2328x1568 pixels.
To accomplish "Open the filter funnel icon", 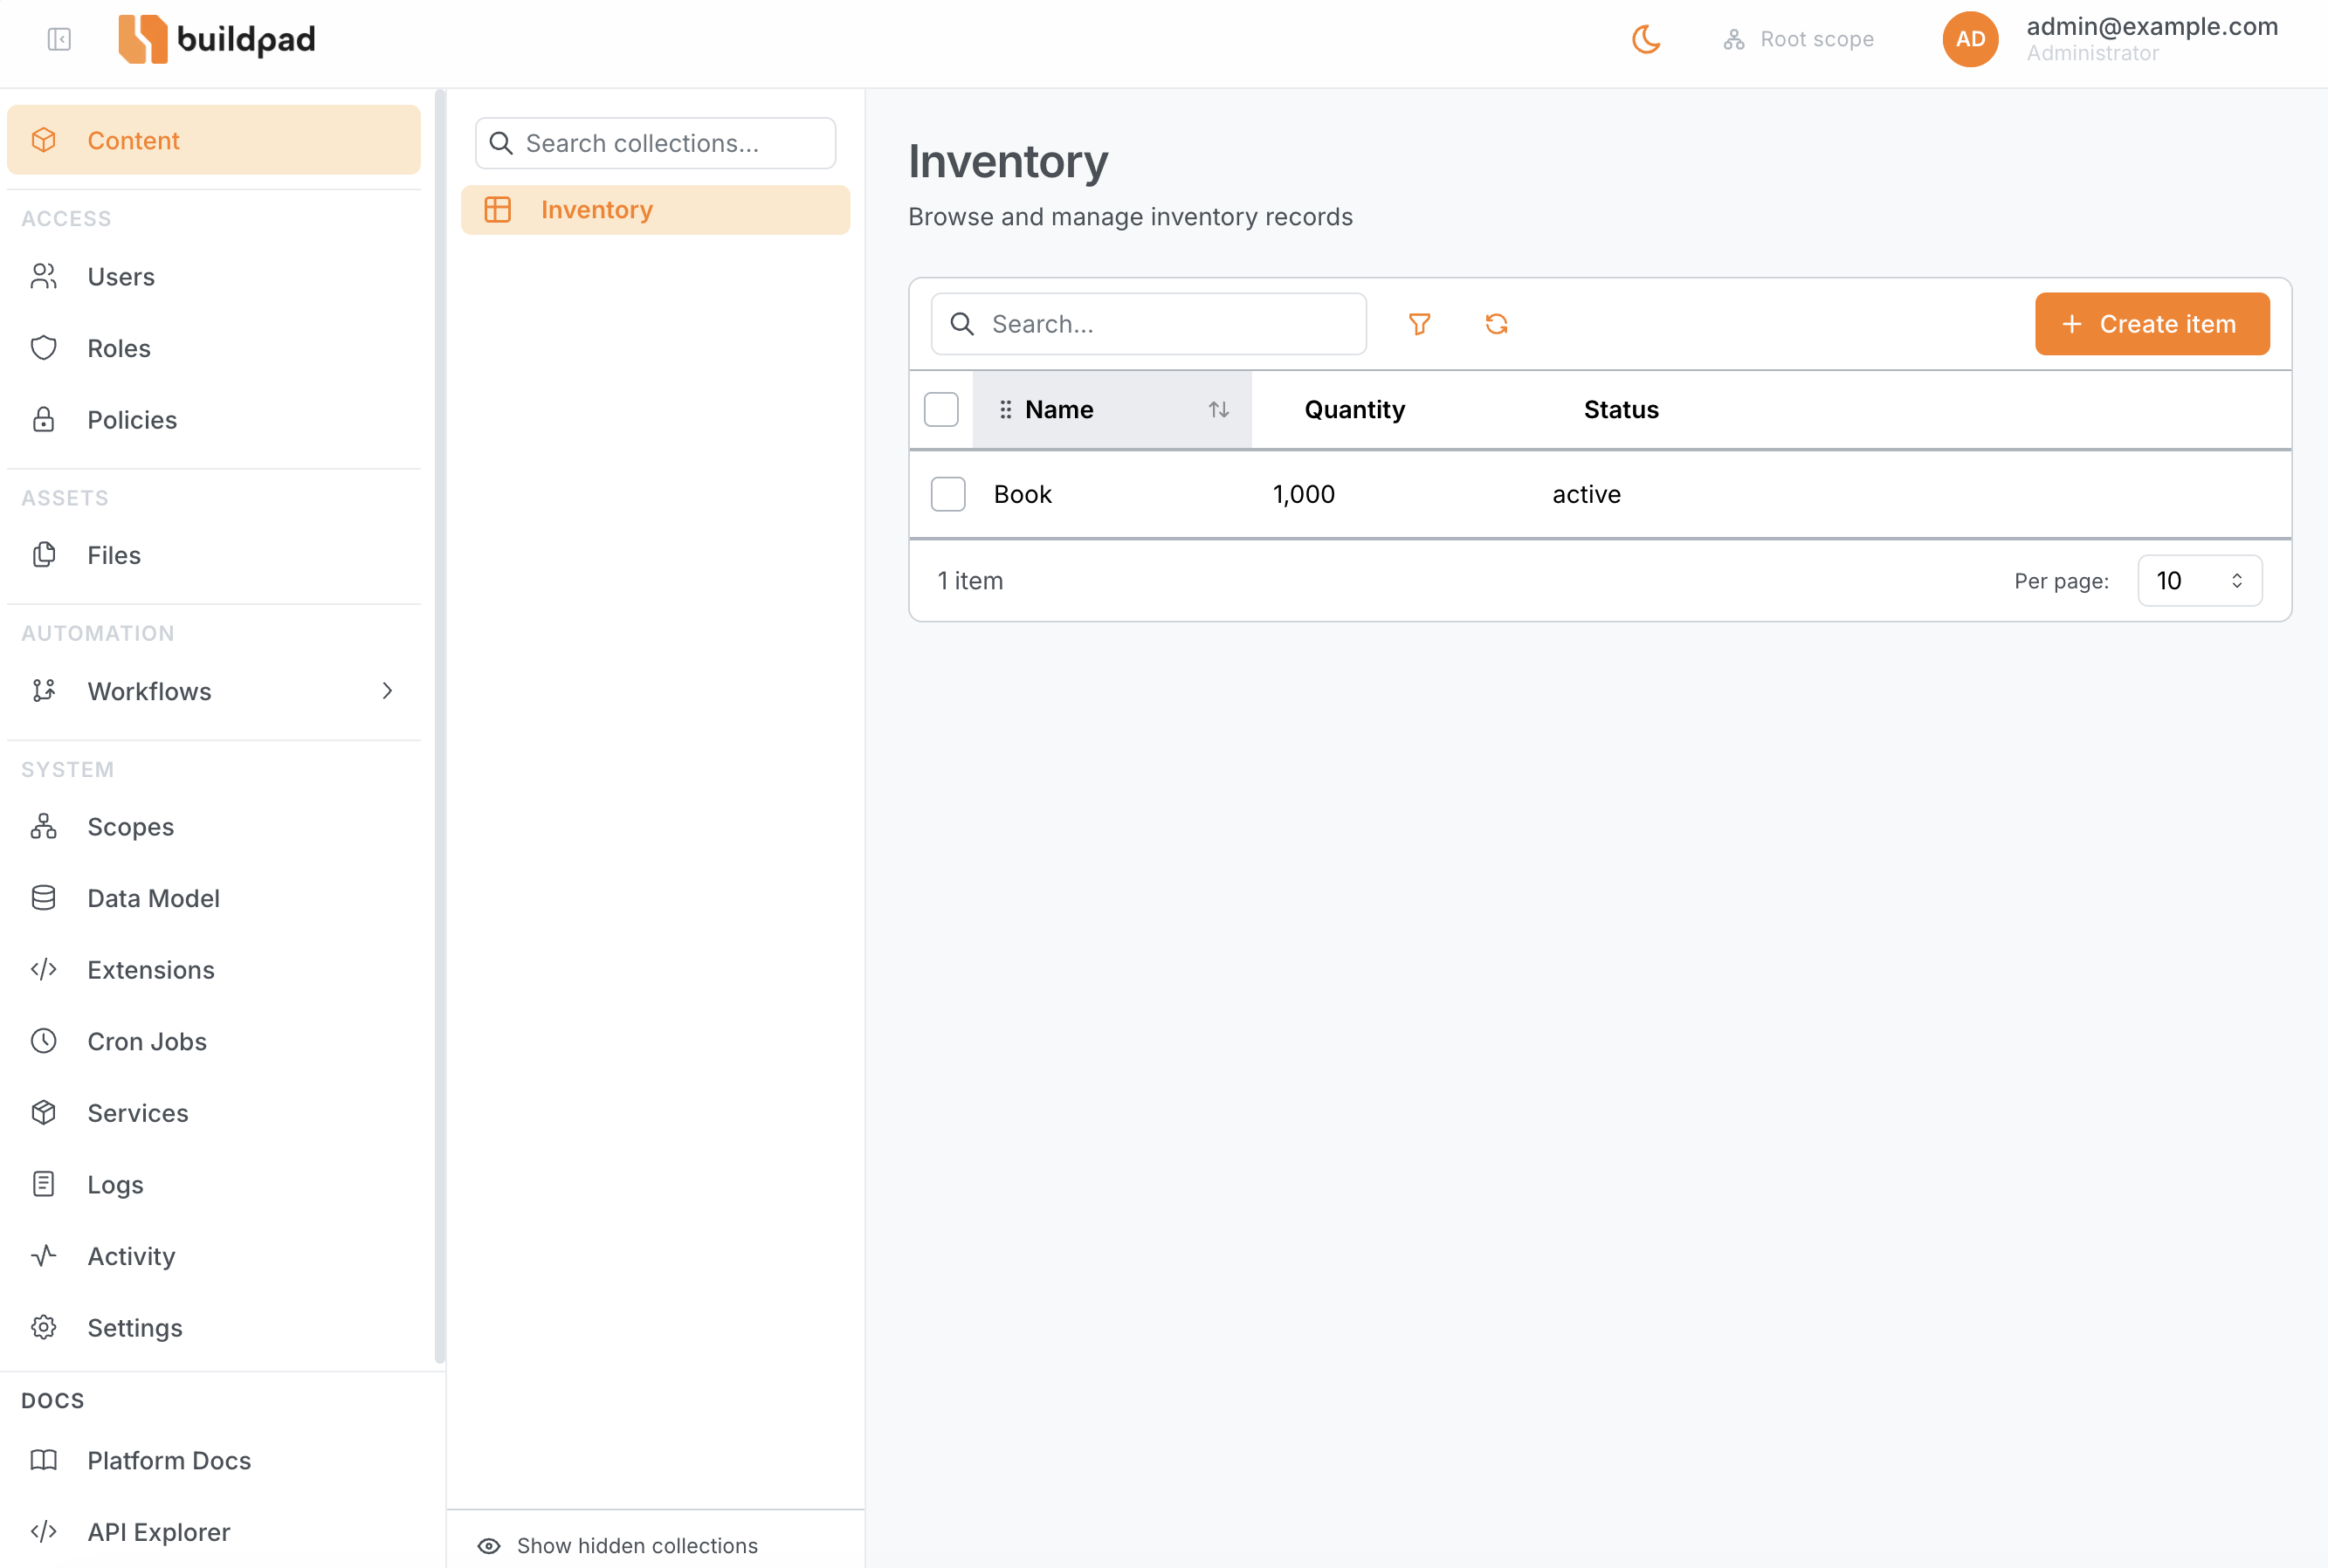I will tap(1419, 324).
